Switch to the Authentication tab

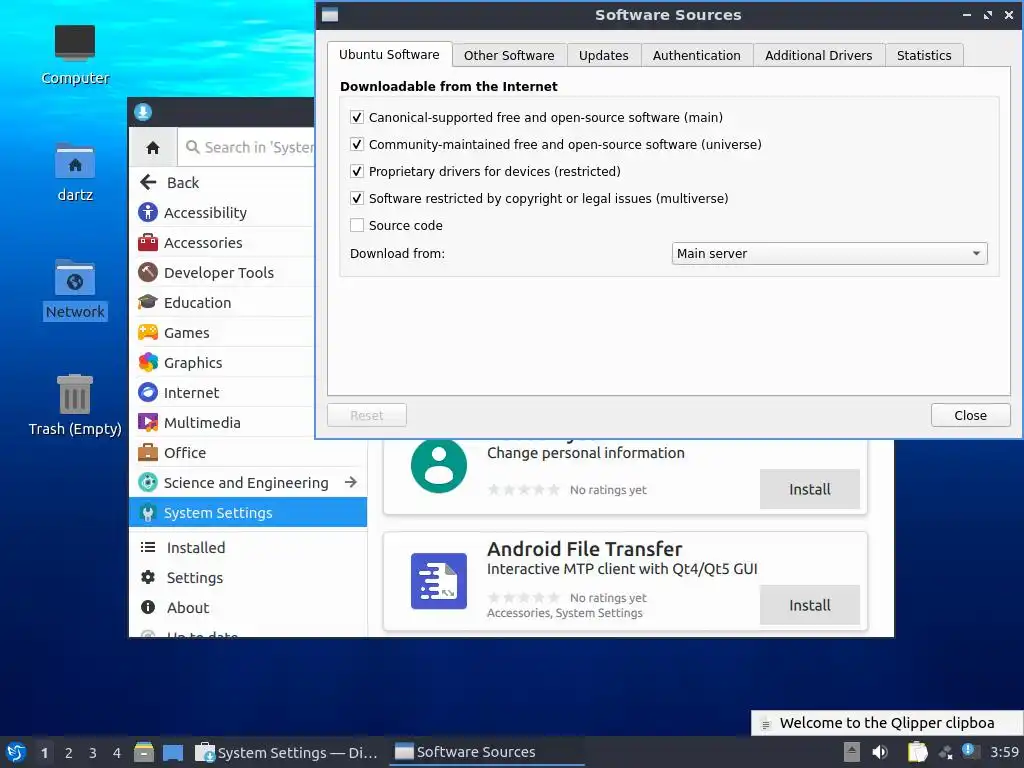(697, 56)
